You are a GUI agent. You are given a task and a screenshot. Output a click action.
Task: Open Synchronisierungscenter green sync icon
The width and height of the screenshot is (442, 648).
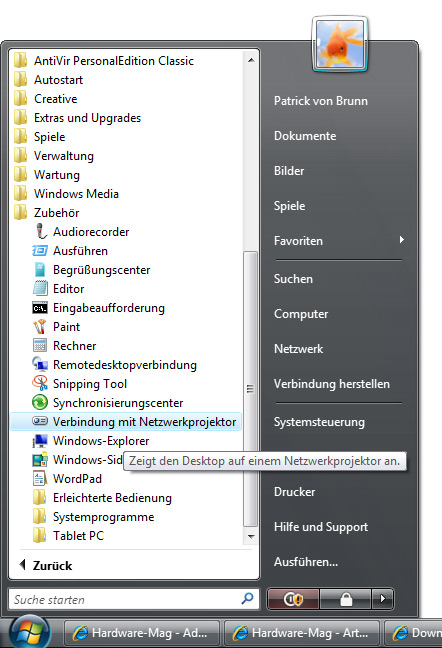click(40, 402)
